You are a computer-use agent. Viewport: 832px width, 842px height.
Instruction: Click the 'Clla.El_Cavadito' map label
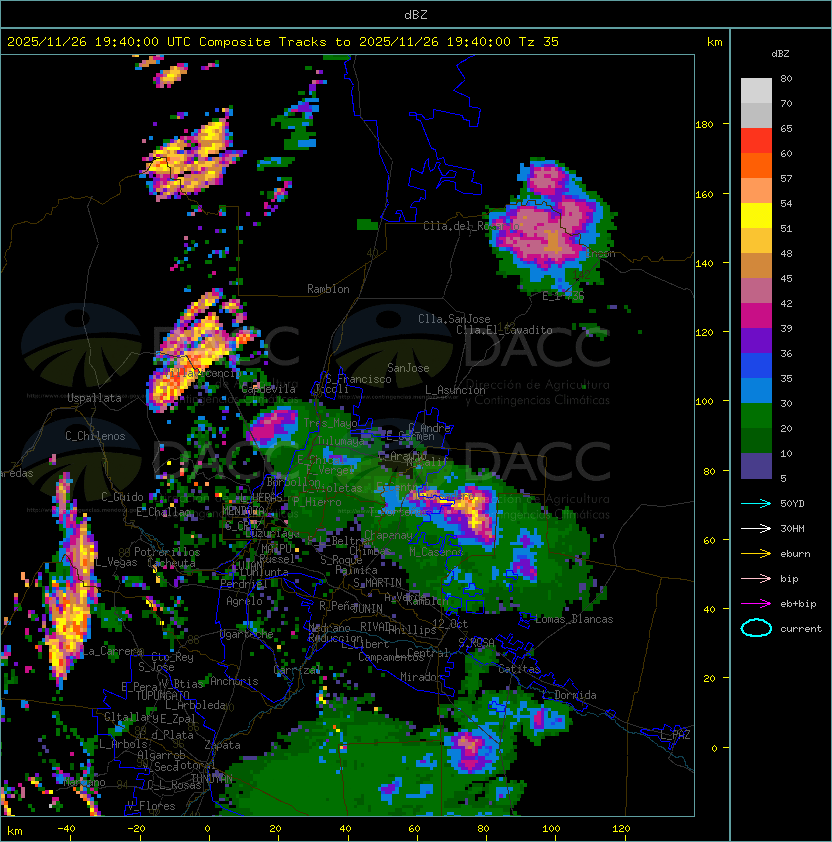pos(504,330)
